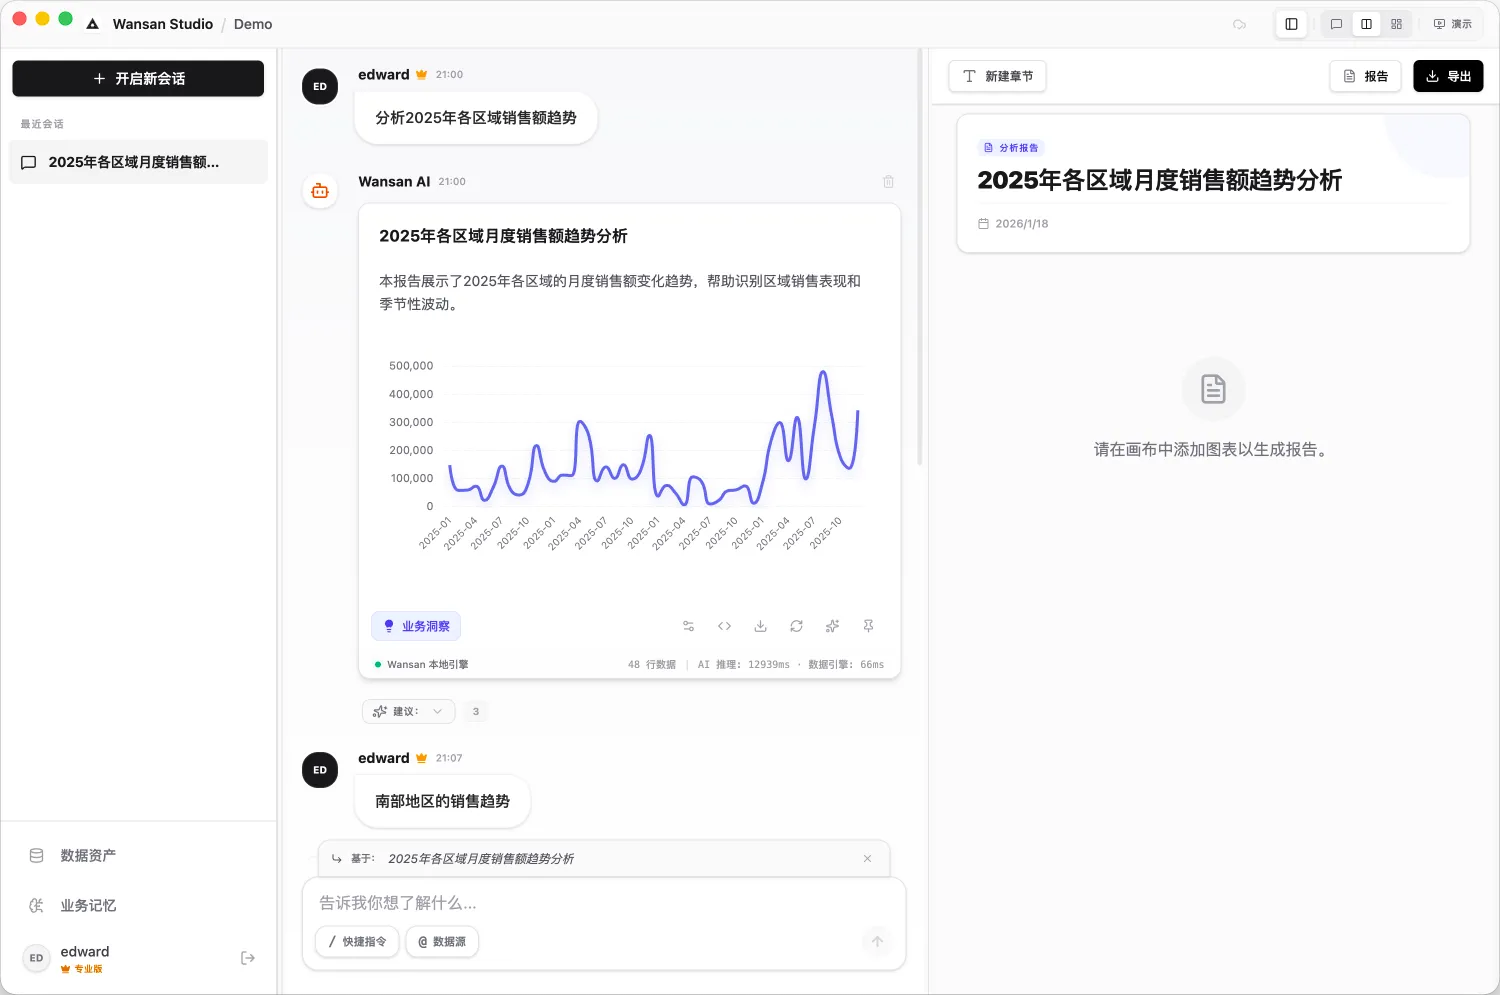Image resolution: width=1500 pixels, height=995 pixels.
Task: Open 业务记忆 in the sidebar
Action: 86,905
